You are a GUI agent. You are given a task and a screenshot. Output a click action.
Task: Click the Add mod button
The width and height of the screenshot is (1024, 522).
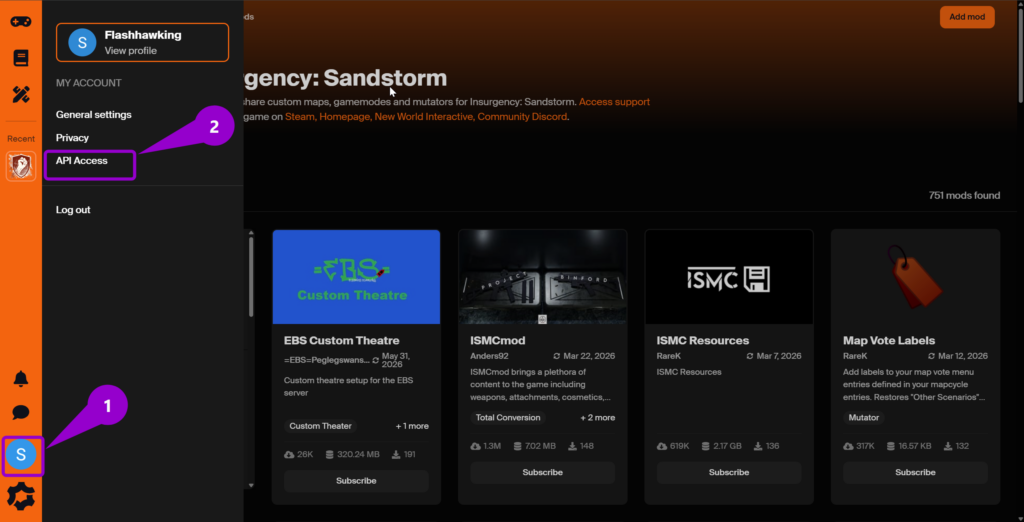[x=967, y=17]
